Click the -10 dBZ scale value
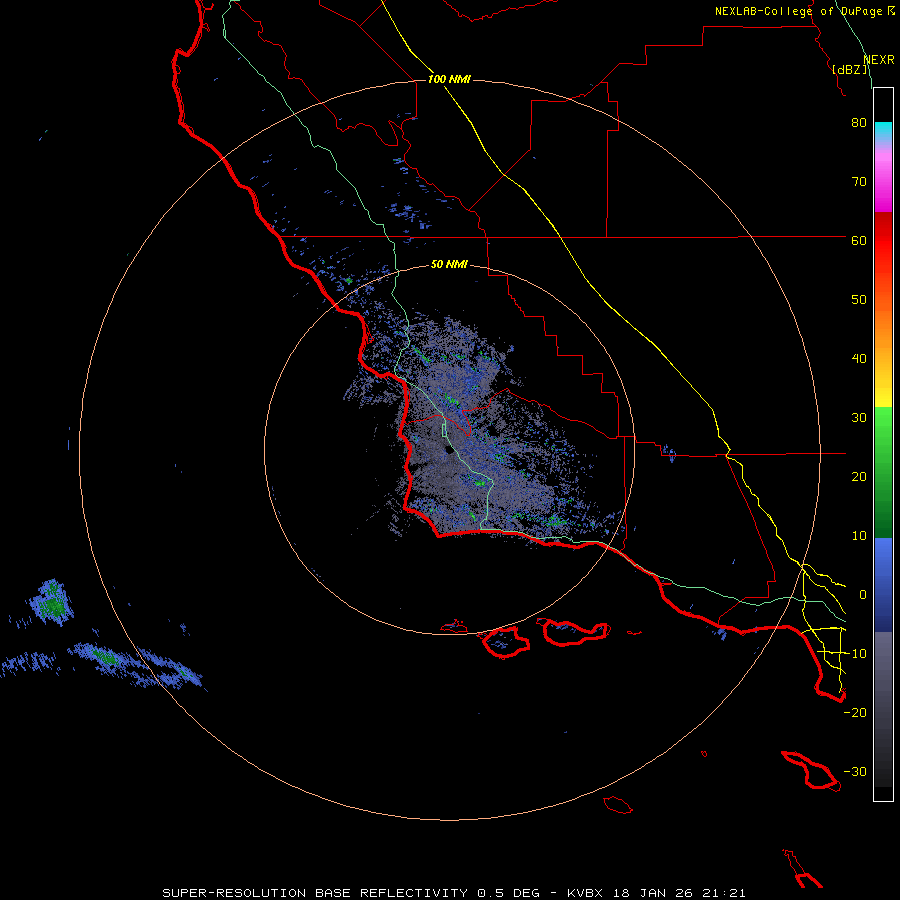Screen dimensions: 900x900 855,654
